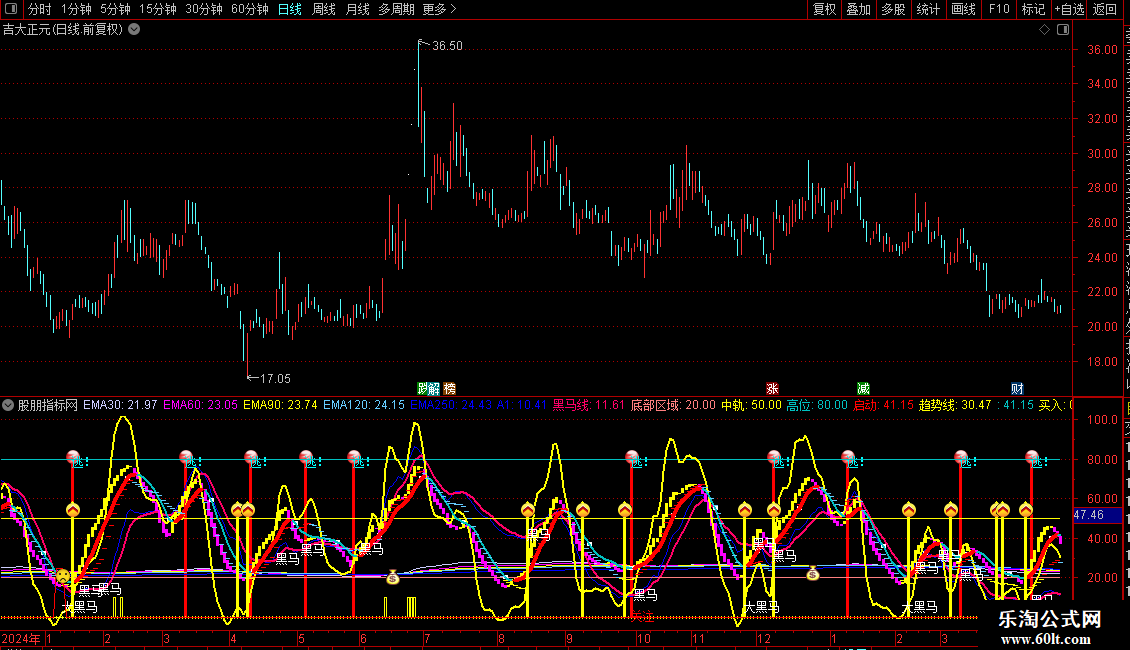Click the 叠加 overlay button
Viewport: 1130px width, 650px height.
click(859, 9)
